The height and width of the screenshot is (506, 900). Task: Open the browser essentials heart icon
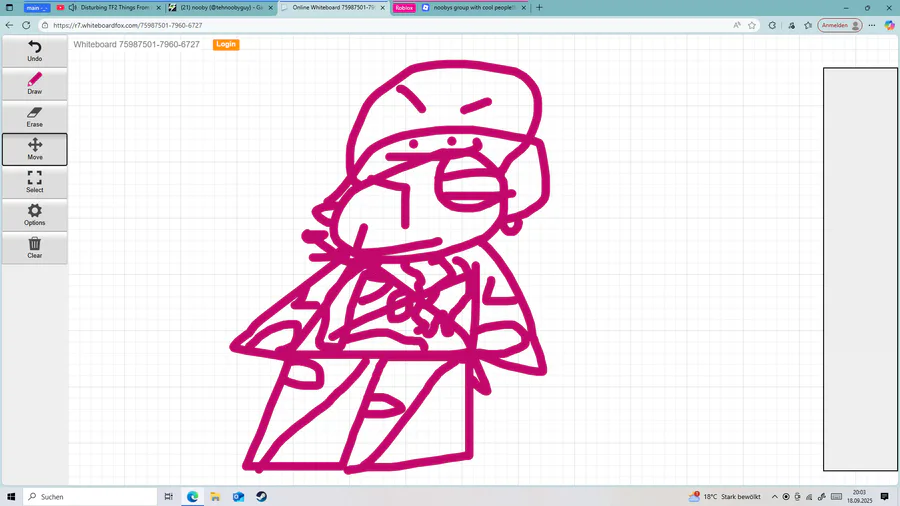click(x=792, y=25)
